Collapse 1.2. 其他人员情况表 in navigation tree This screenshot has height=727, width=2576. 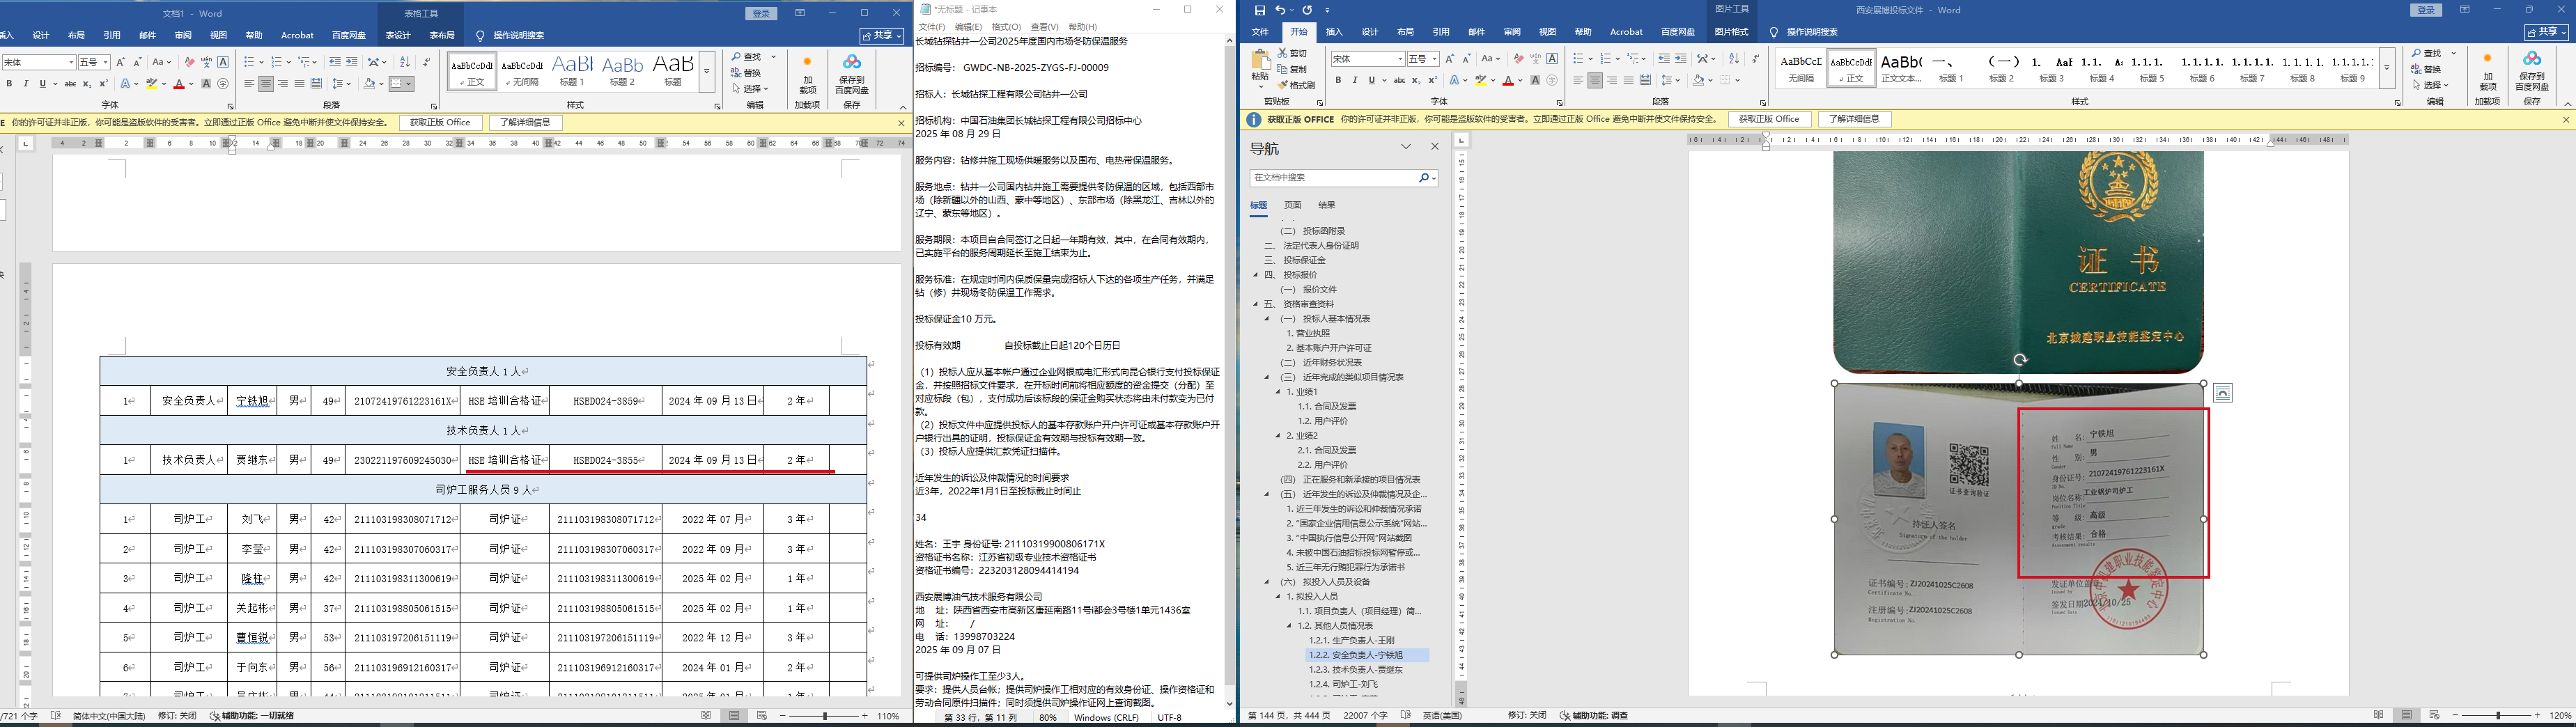tap(1289, 626)
